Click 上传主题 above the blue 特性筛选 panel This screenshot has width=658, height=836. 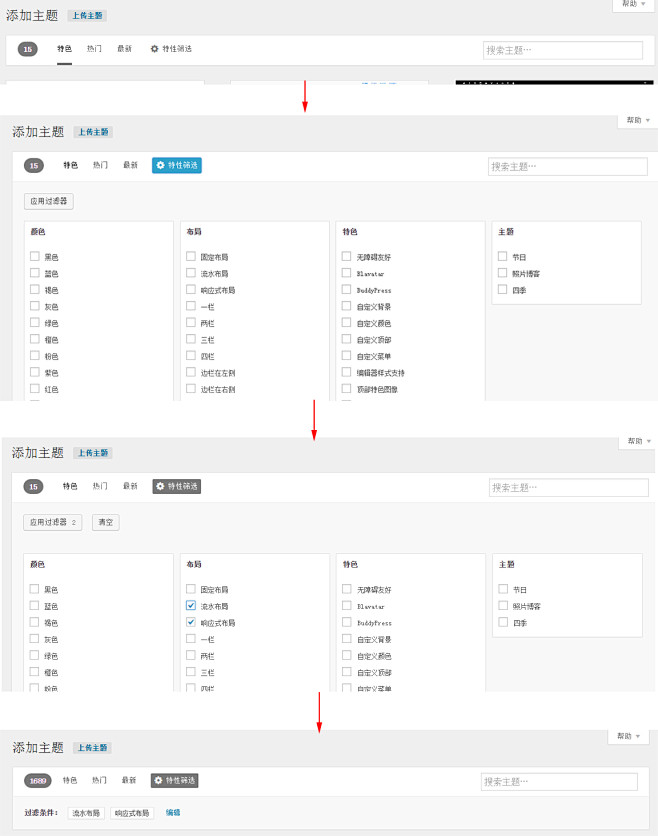(x=93, y=132)
